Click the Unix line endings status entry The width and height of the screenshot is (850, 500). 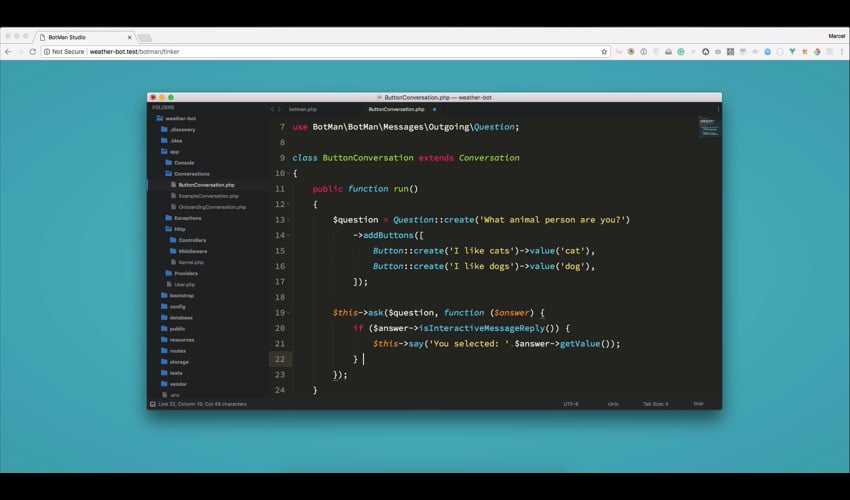tap(613, 404)
